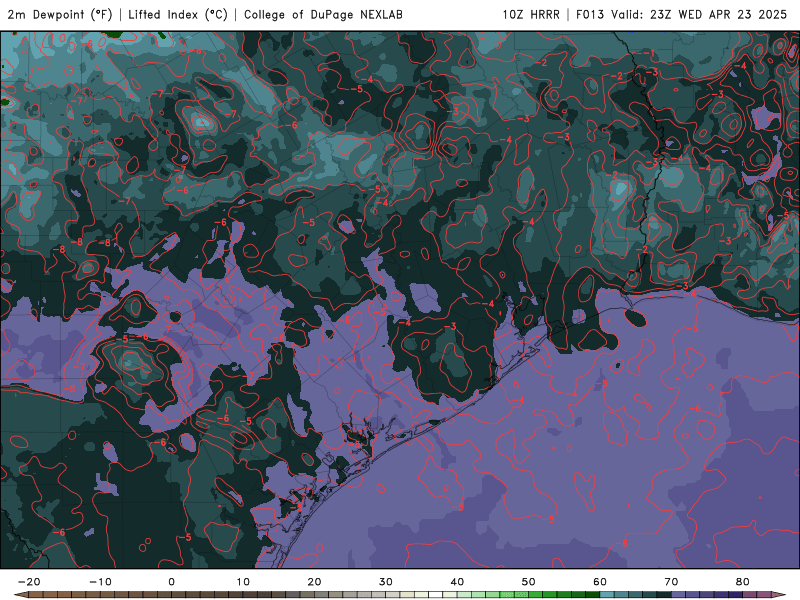Click the '50' color scale label

tap(529, 582)
